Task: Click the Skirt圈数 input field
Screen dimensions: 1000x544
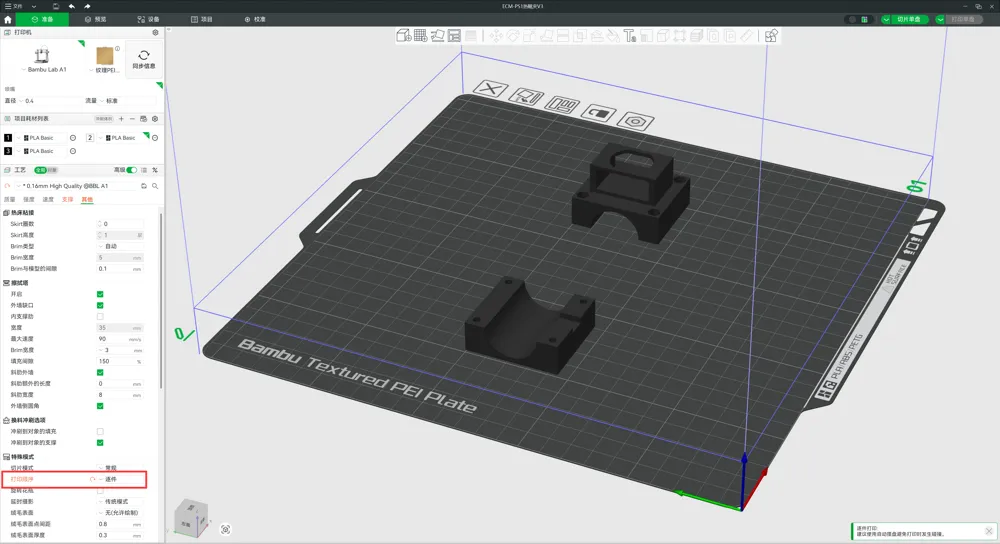Action: click(120, 224)
